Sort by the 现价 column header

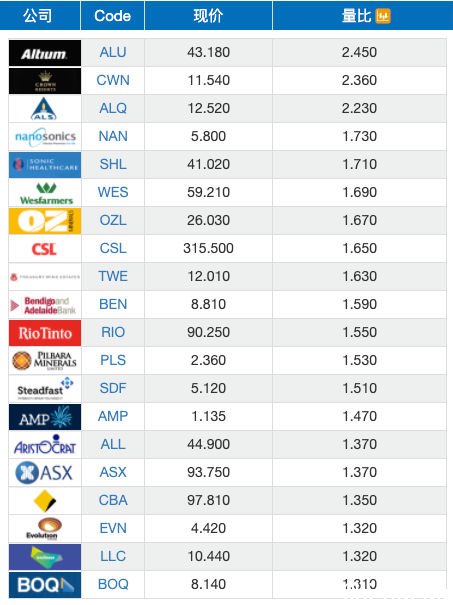coord(208,15)
